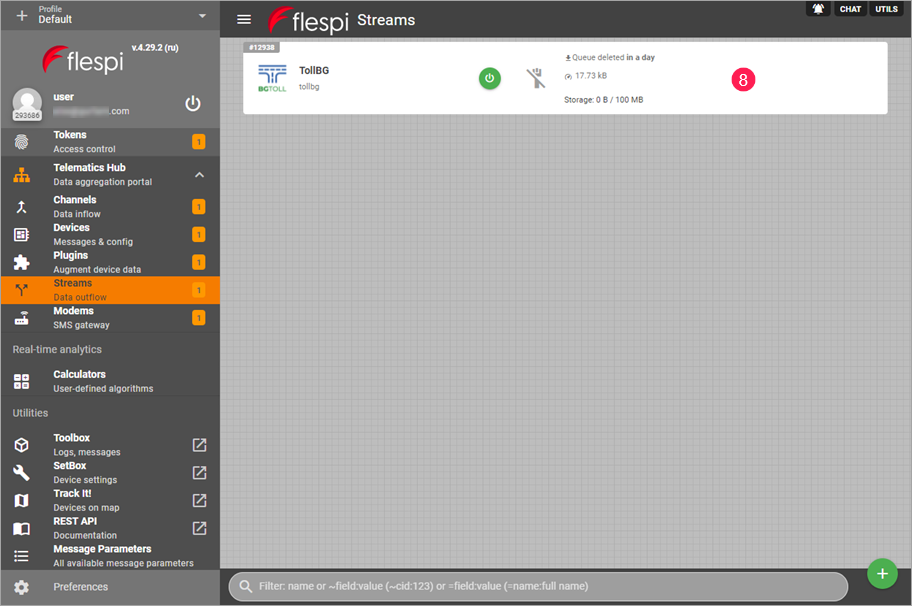Click the Preferences gear icon

click(x=22, y=587)
